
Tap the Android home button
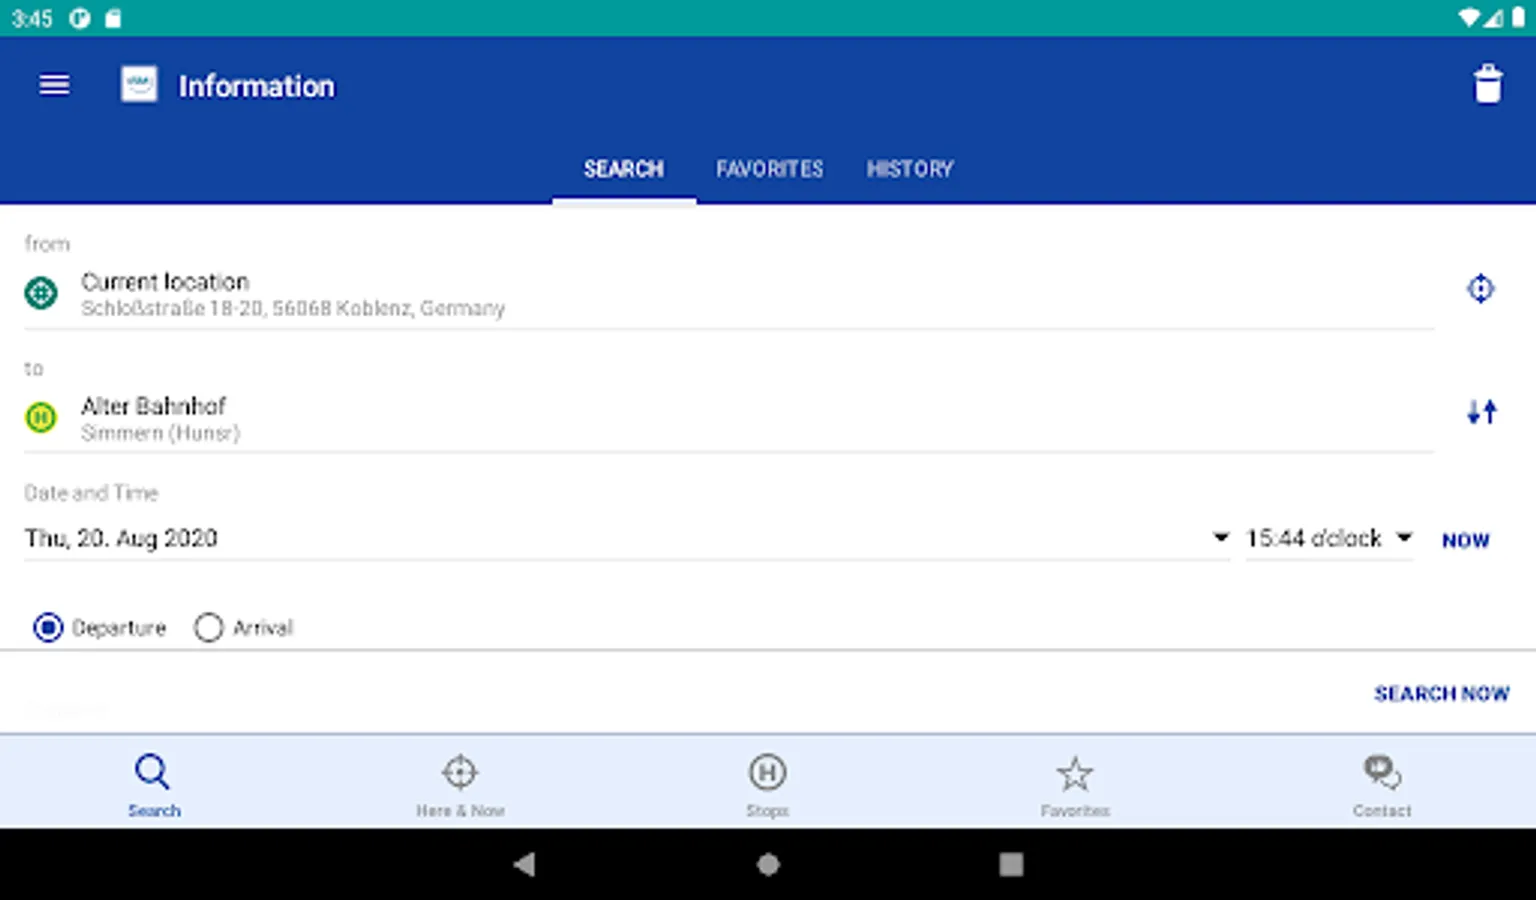[768, 864]
